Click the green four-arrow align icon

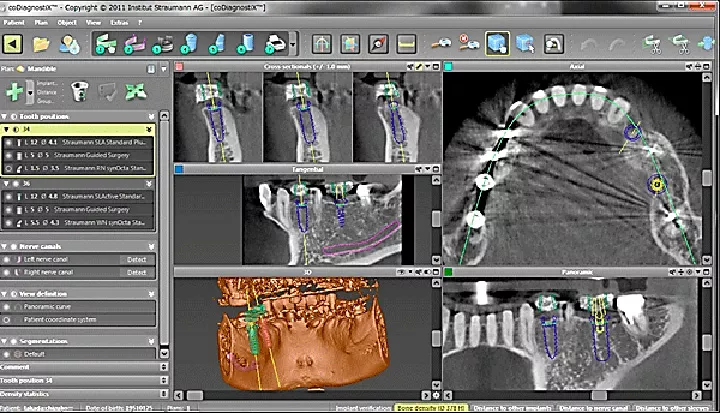[x=135, y=91]
